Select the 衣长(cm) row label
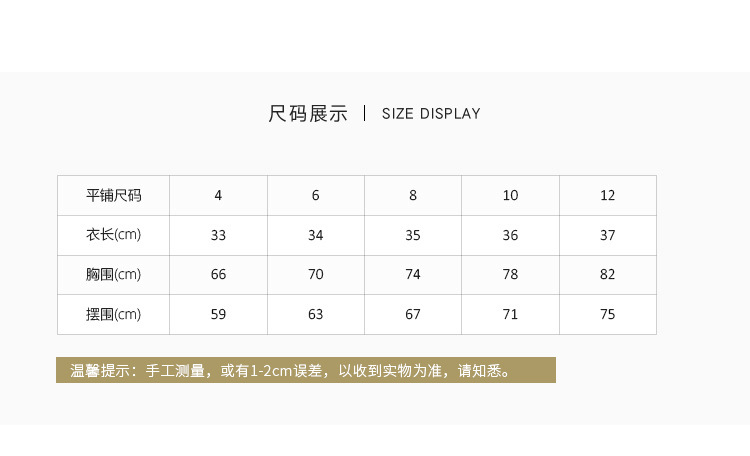This screenshot has height=456, width=750. 113,235
